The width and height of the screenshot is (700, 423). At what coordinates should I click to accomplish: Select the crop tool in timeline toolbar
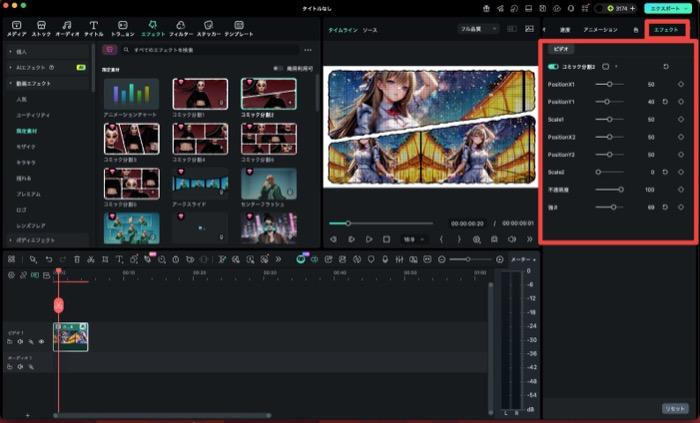coord(105,259)
